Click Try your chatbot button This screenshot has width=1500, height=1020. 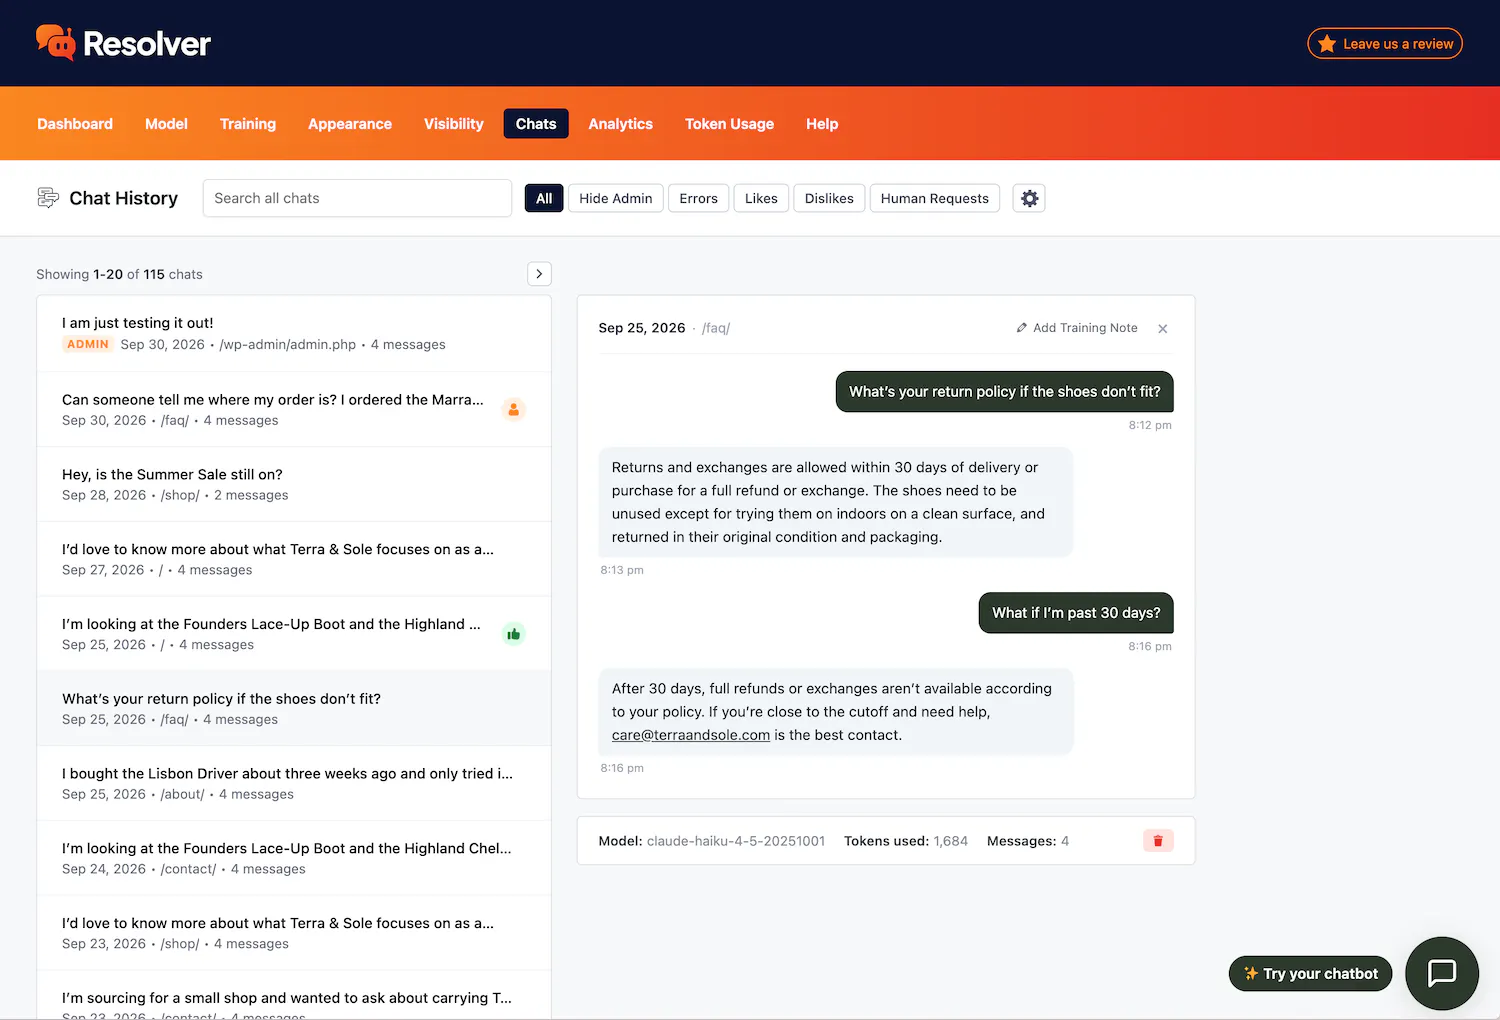(x=1310, y=974)
